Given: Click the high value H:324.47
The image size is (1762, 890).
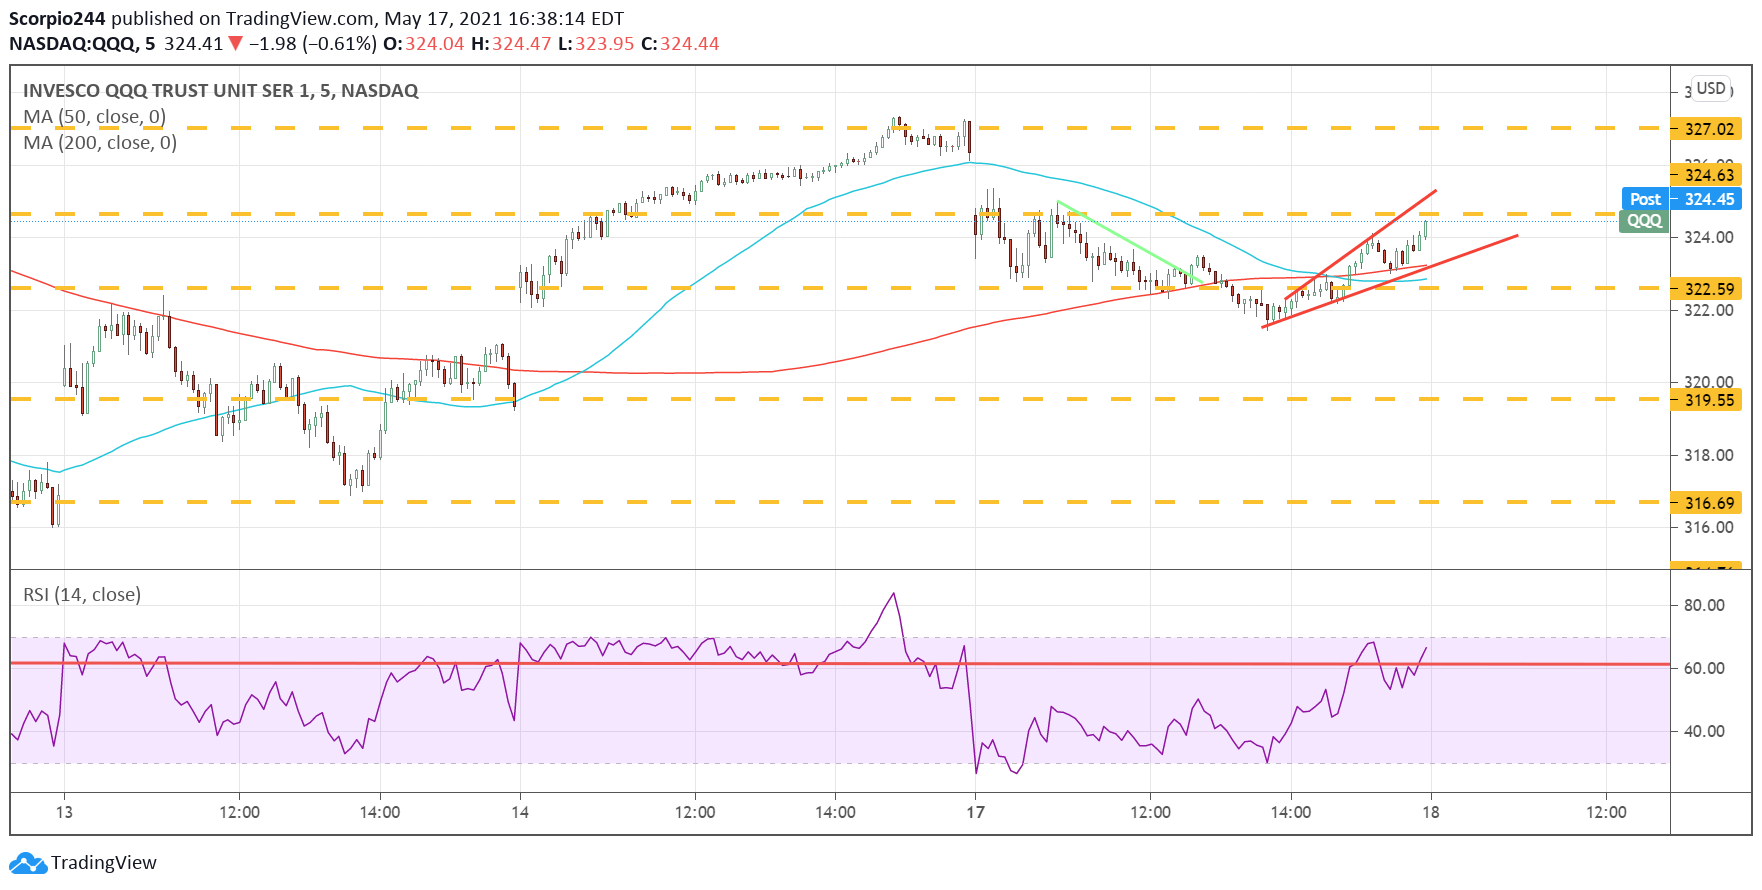Looking at the screenshot, I should pyautogui.click(x=511, y=44).
